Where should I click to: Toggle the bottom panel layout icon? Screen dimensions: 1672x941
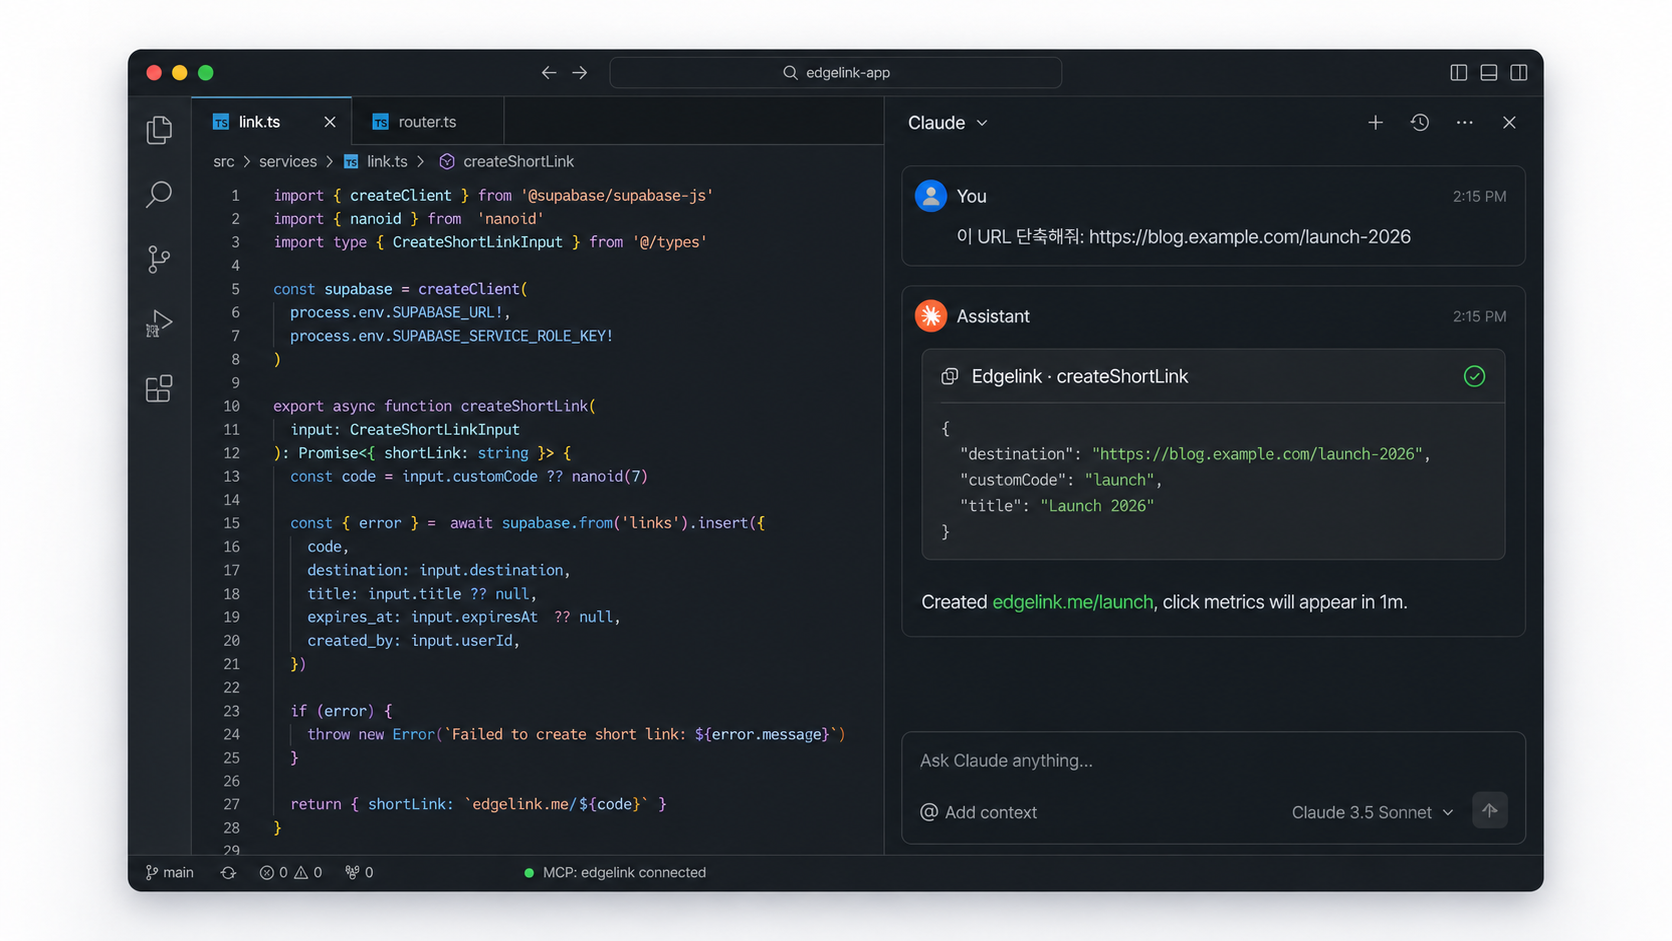click(1489, 72)
